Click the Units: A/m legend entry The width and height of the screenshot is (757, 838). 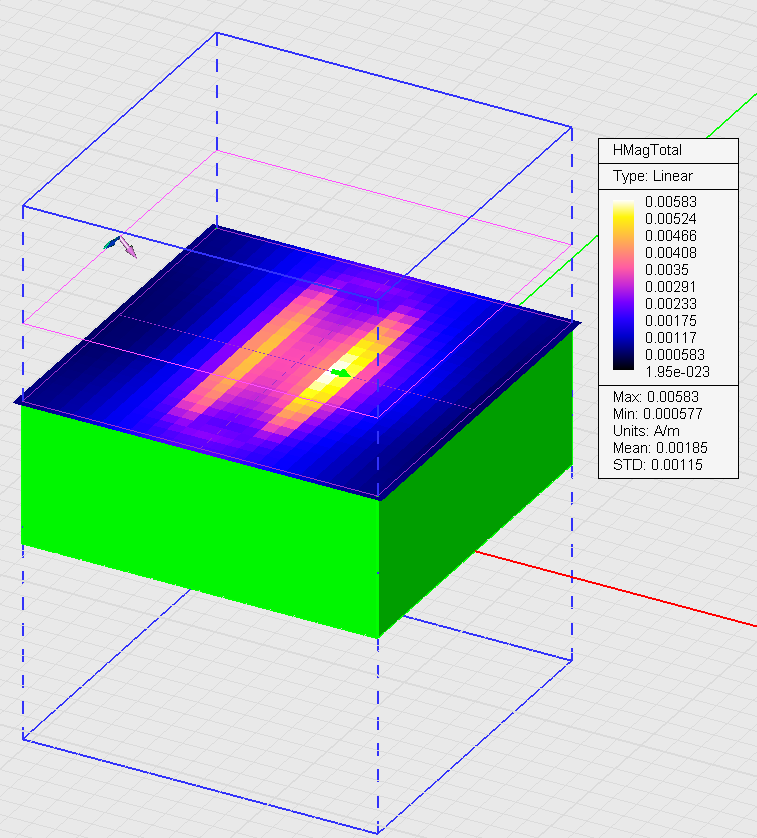[x=648, y=430]
